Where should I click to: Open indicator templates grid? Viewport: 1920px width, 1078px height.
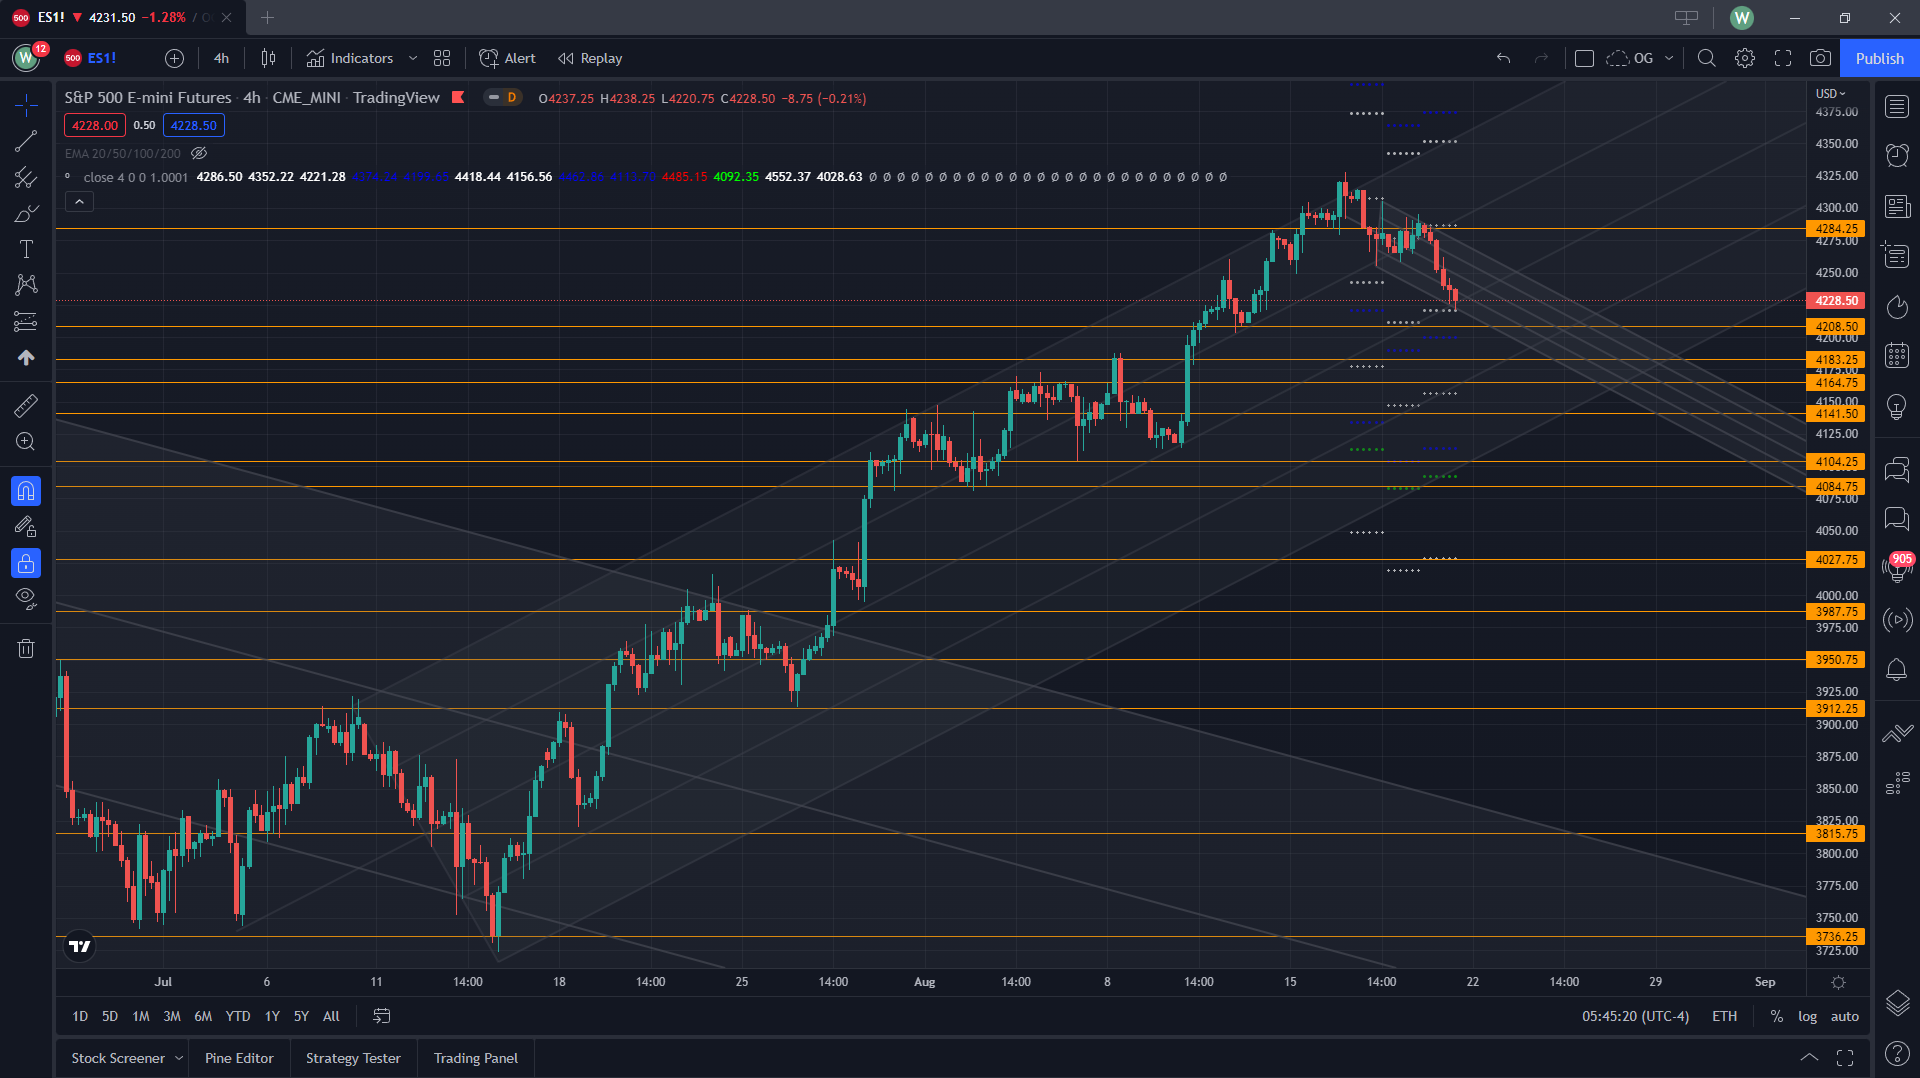pyautogui.click(x=442, y=58)
